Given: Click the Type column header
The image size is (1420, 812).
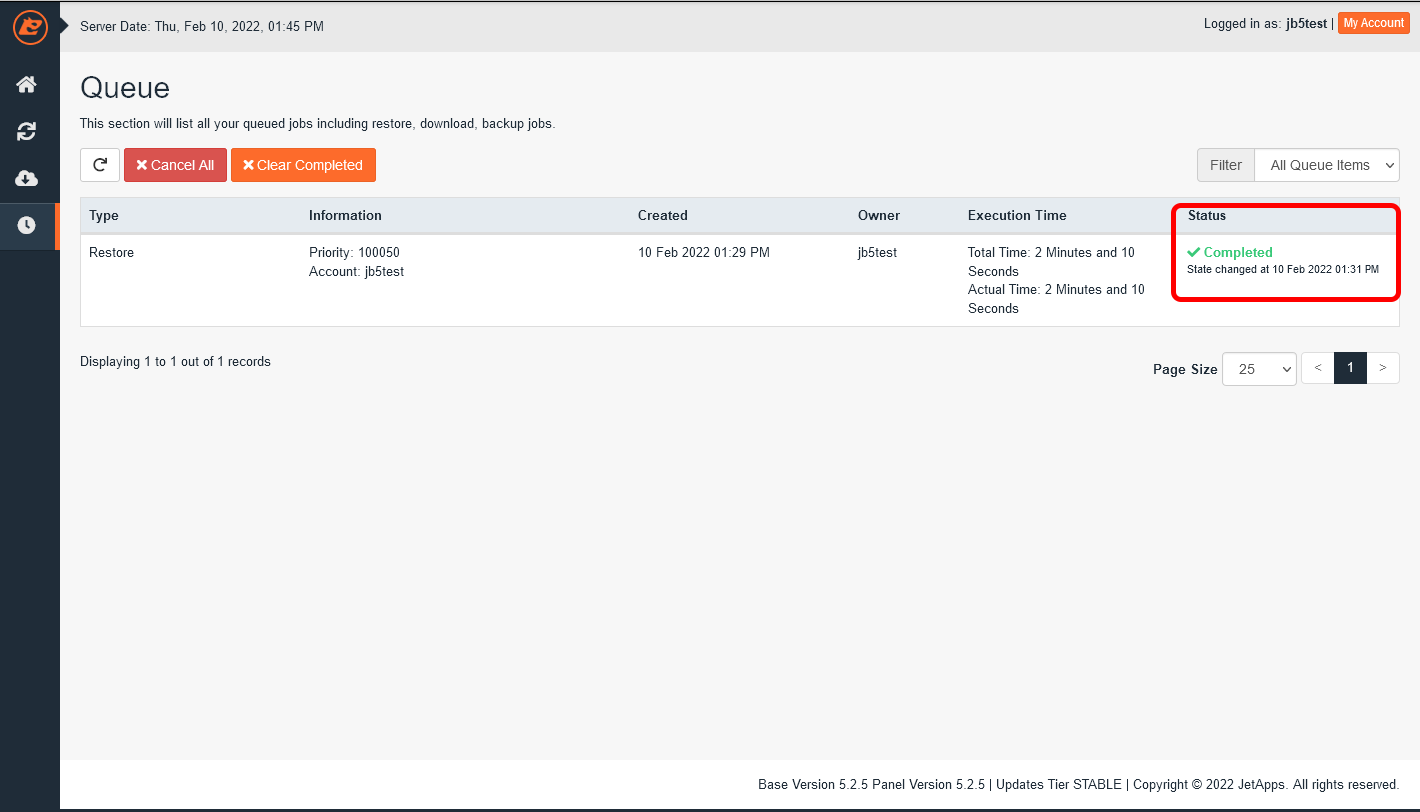Looking at the screenshot, I should point(104,215).
